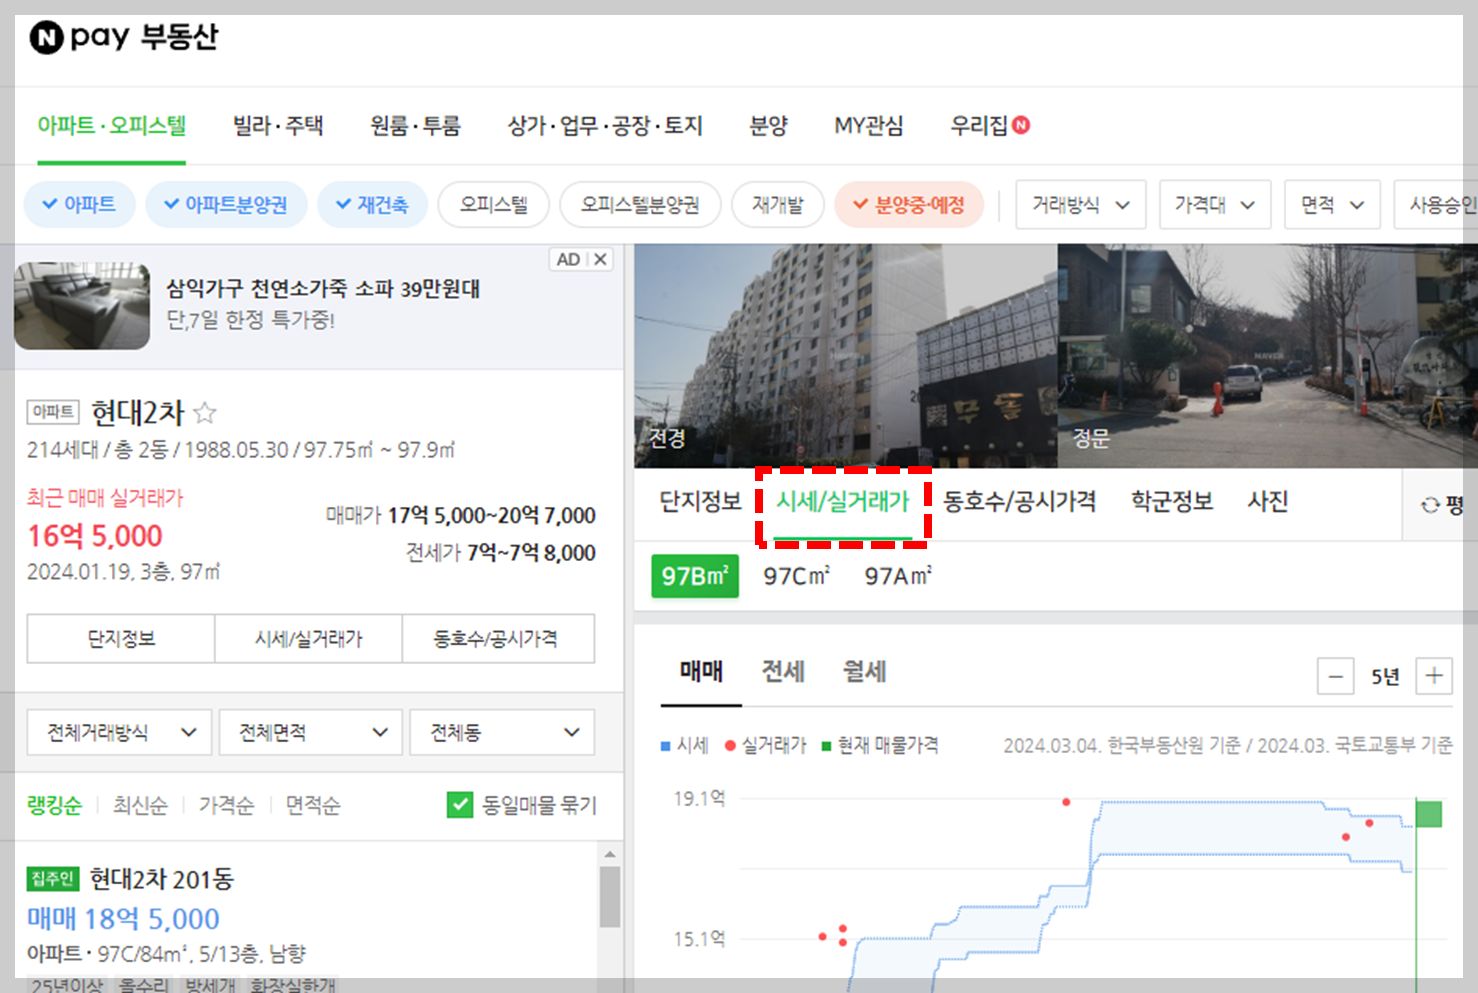Switch to the 전세 chart tab
This screenshot has width=1478, height=993.
(x=783, y=672)
